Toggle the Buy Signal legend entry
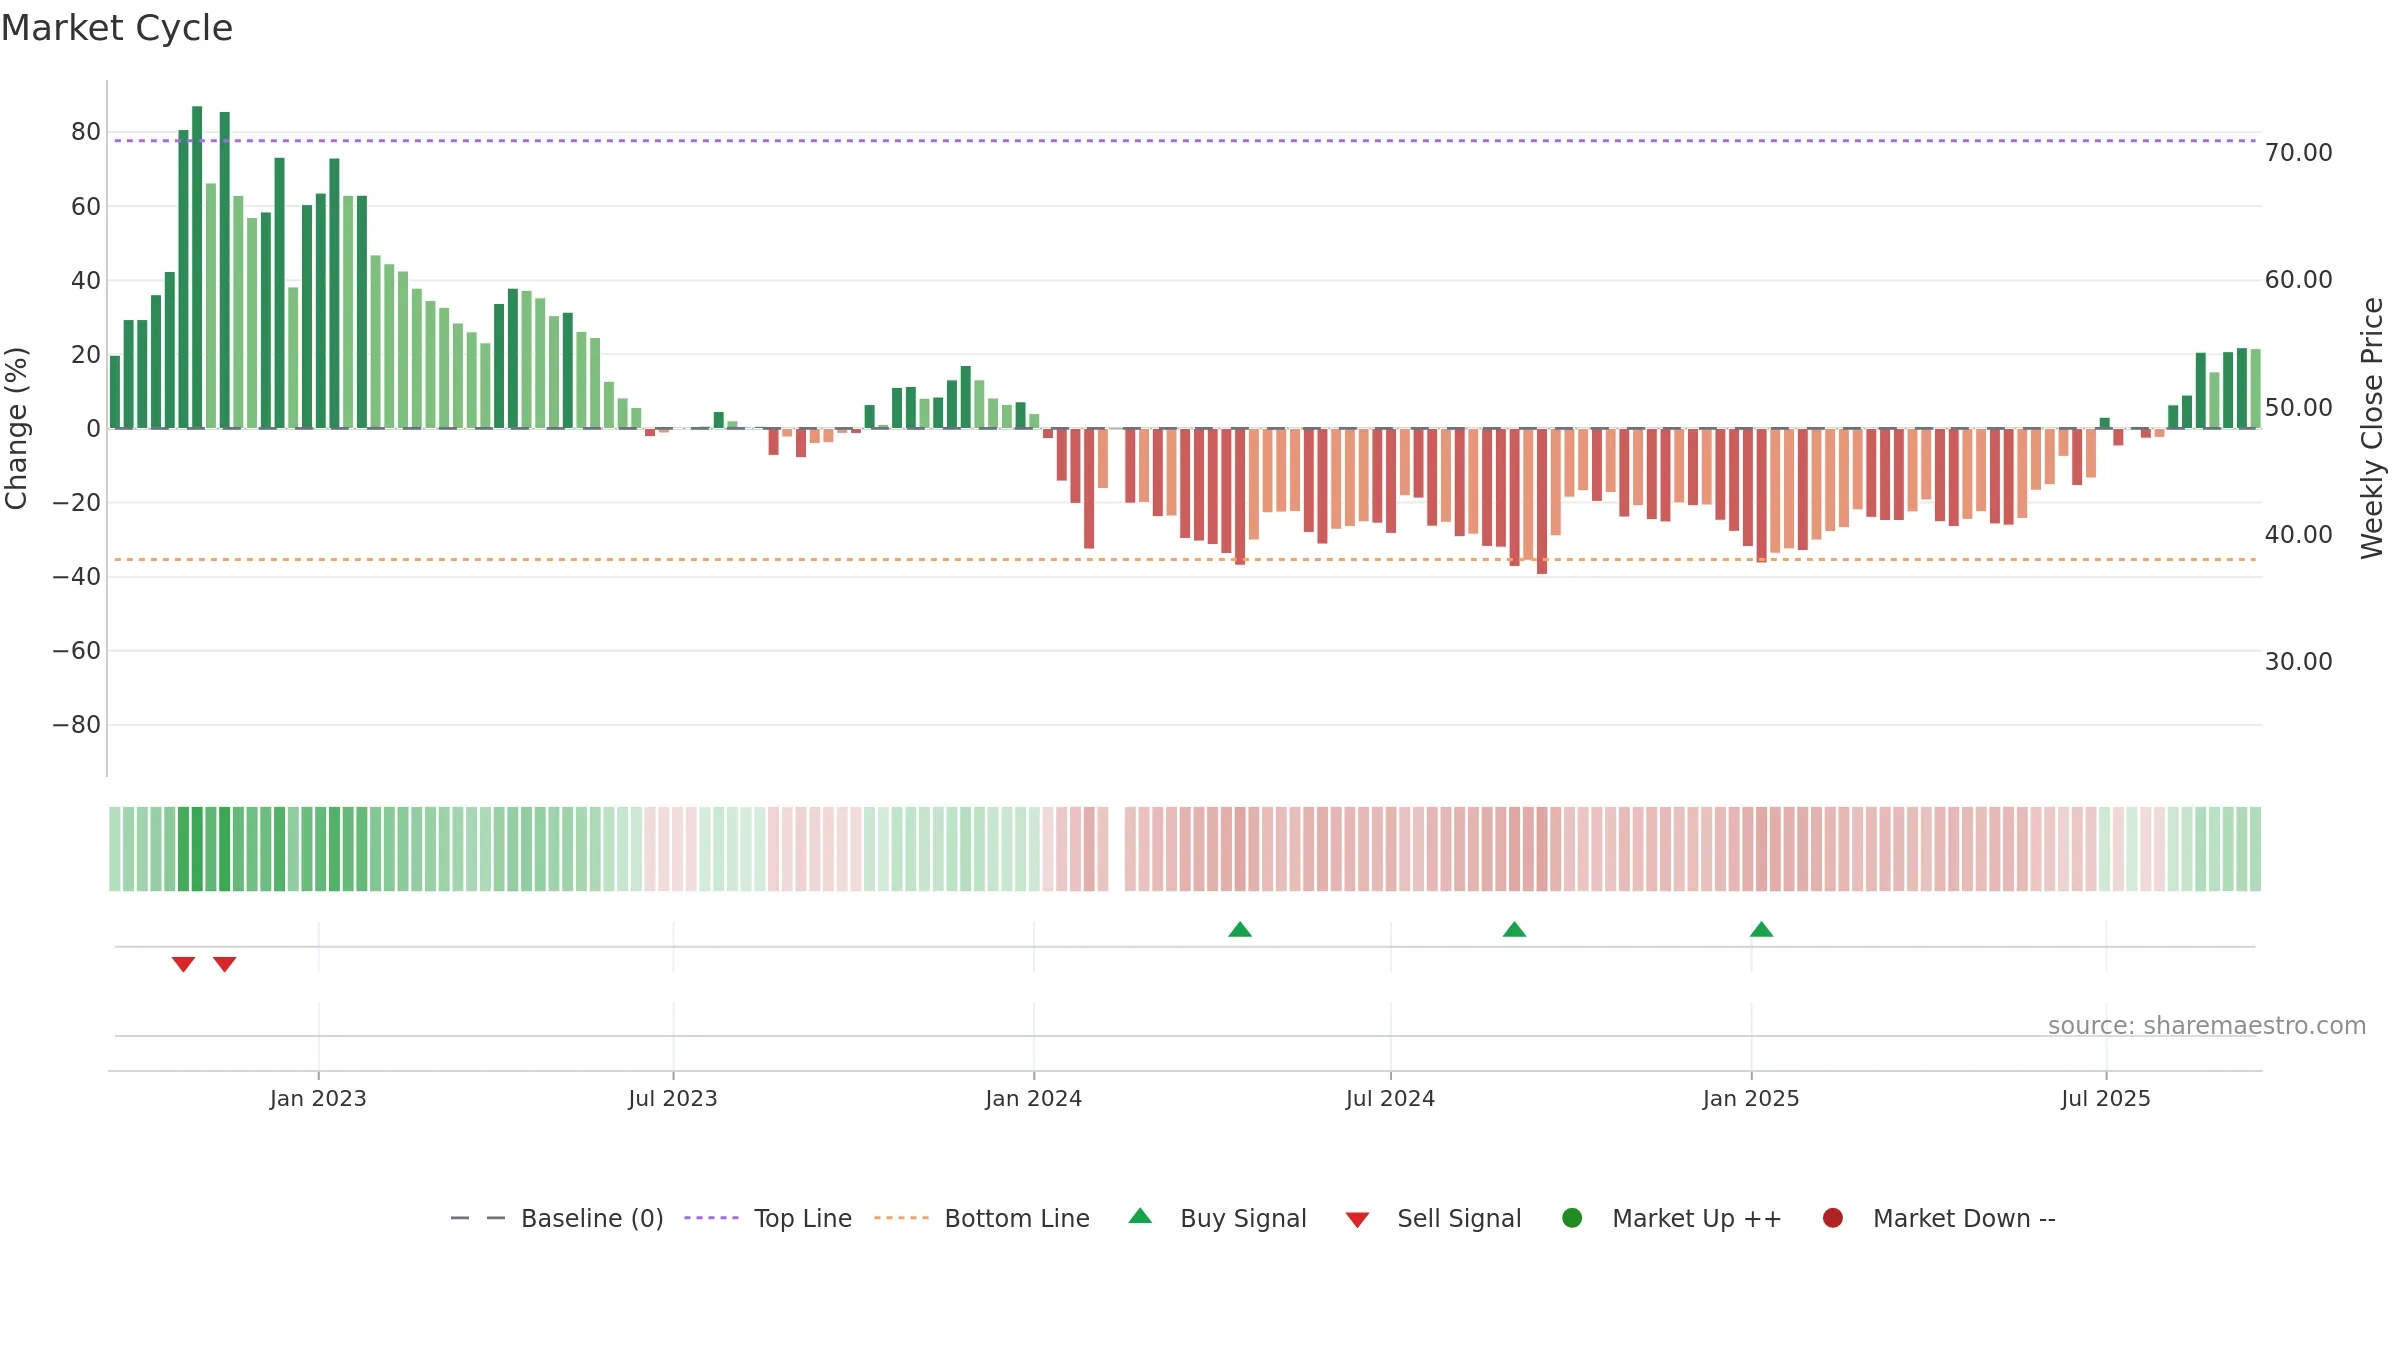Image resolution: width=2400 pixels, height=1350 pixels. [x=1217, y=1218]
